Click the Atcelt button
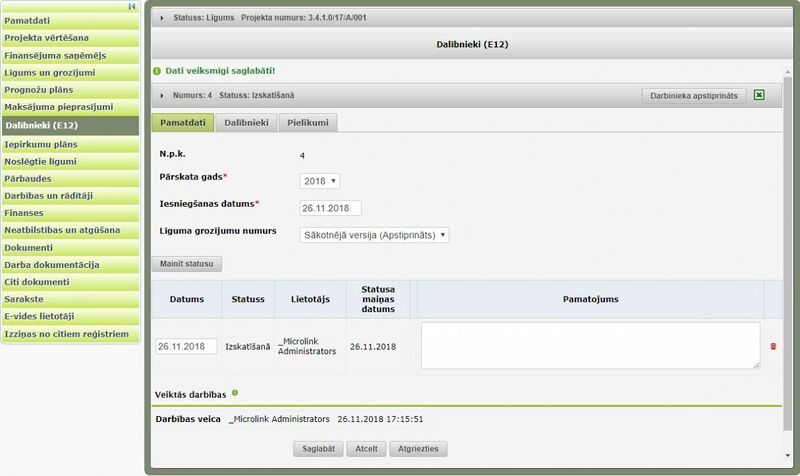 pyautogui.click(x=366, y=449)
